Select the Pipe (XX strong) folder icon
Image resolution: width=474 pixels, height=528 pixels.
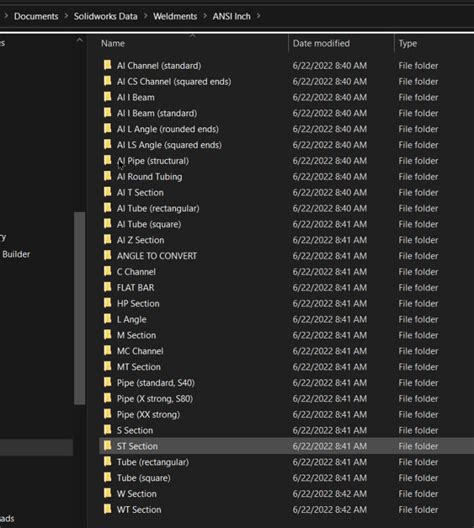coord(107,414)
